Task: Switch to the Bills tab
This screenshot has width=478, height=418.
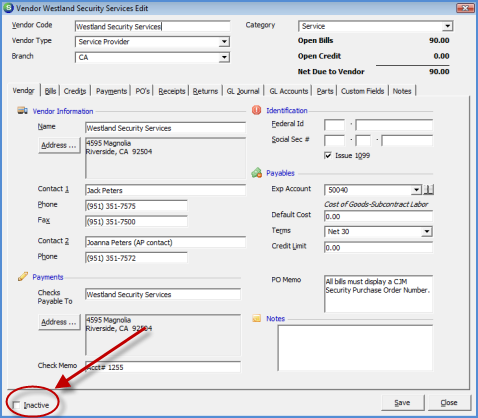Action: [50, 91]
